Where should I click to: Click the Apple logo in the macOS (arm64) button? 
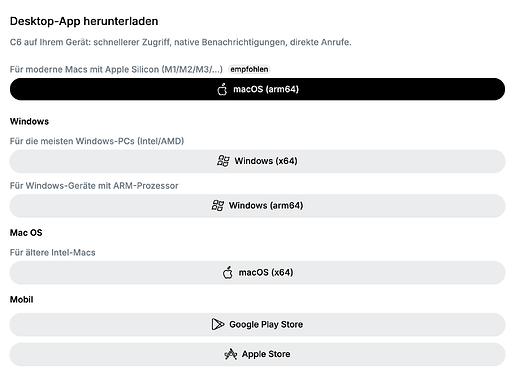(222, 89)
